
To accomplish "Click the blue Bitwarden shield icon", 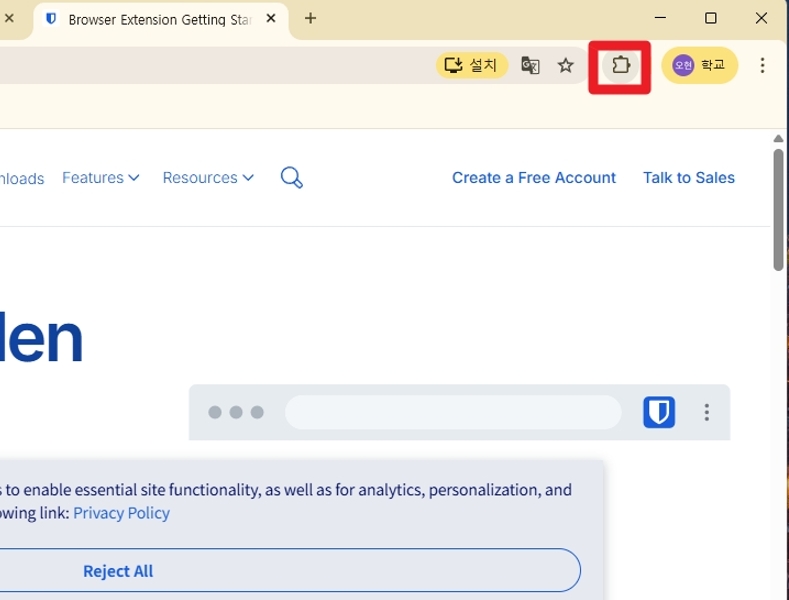I will 658,412.
